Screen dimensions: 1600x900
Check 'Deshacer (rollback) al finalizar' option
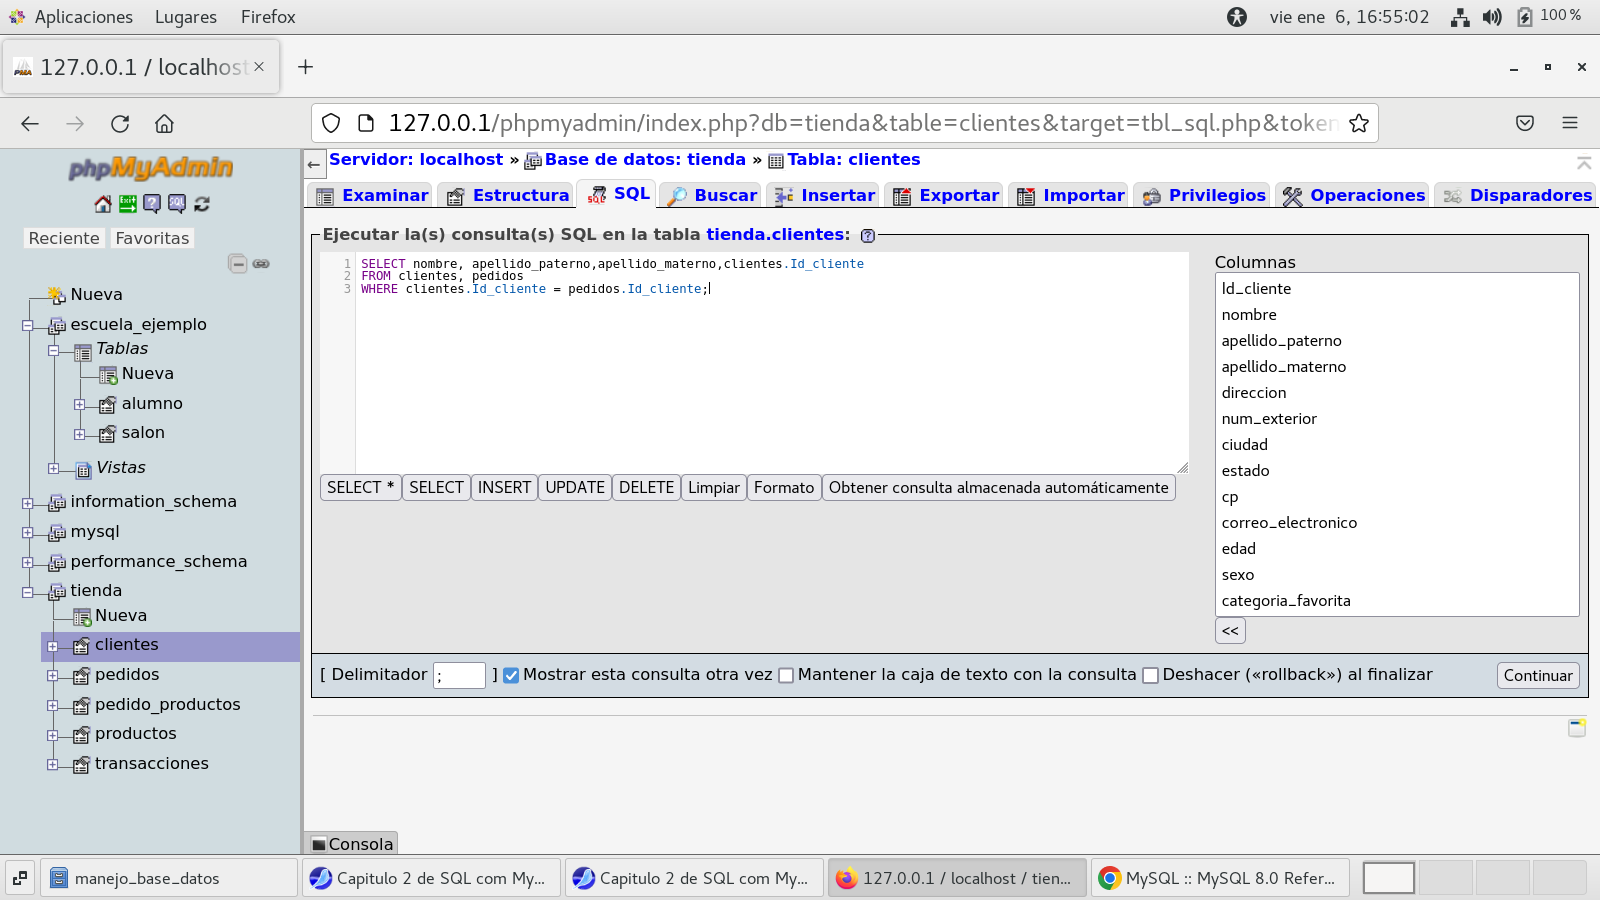pos(1150,675)
